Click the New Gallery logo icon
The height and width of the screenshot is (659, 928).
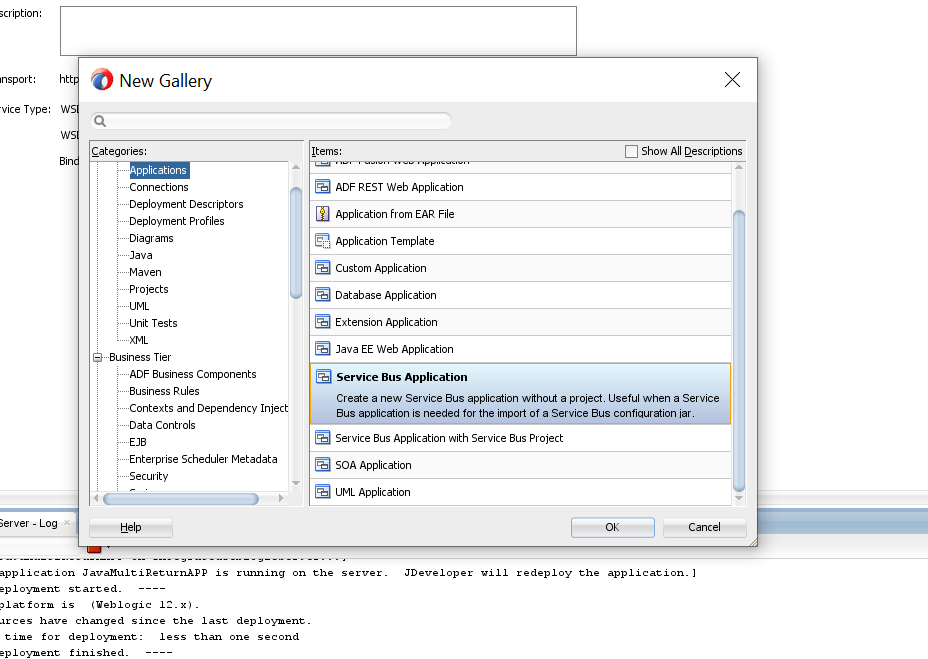[x=102, y=79]
